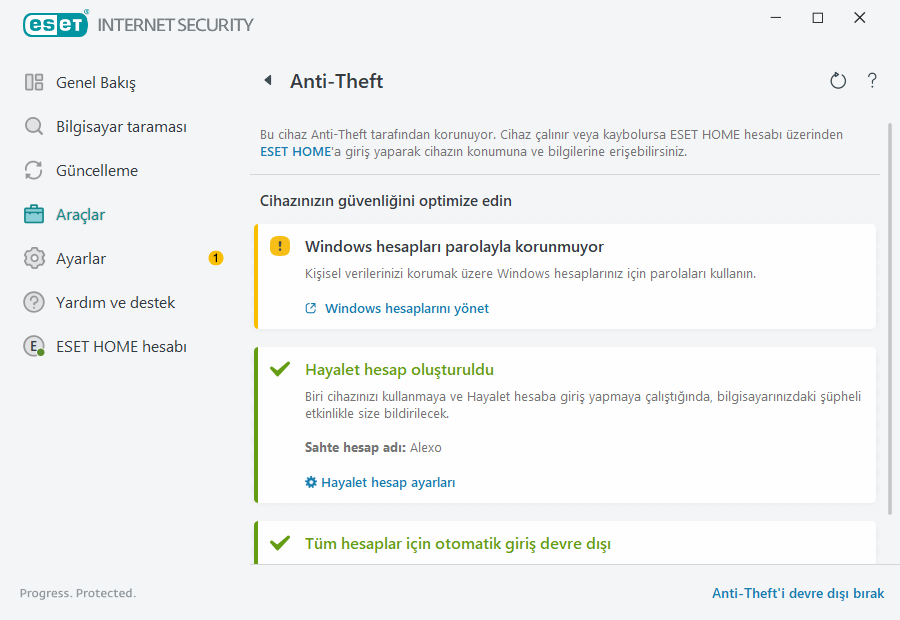Click the Ayarlar gear icon
Image resolution: width=900 pixels, height=620 pixels.
[32, 258]
